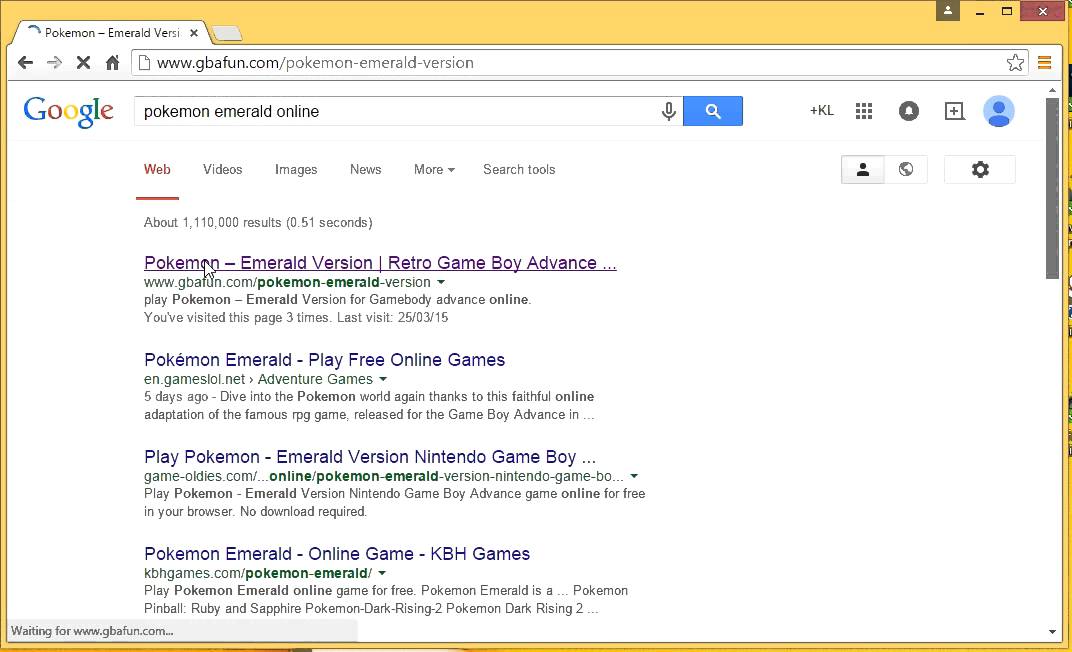
Task: Select the Pokemon – Emerald Versi browser tab
Action: (x=111, y=33)
